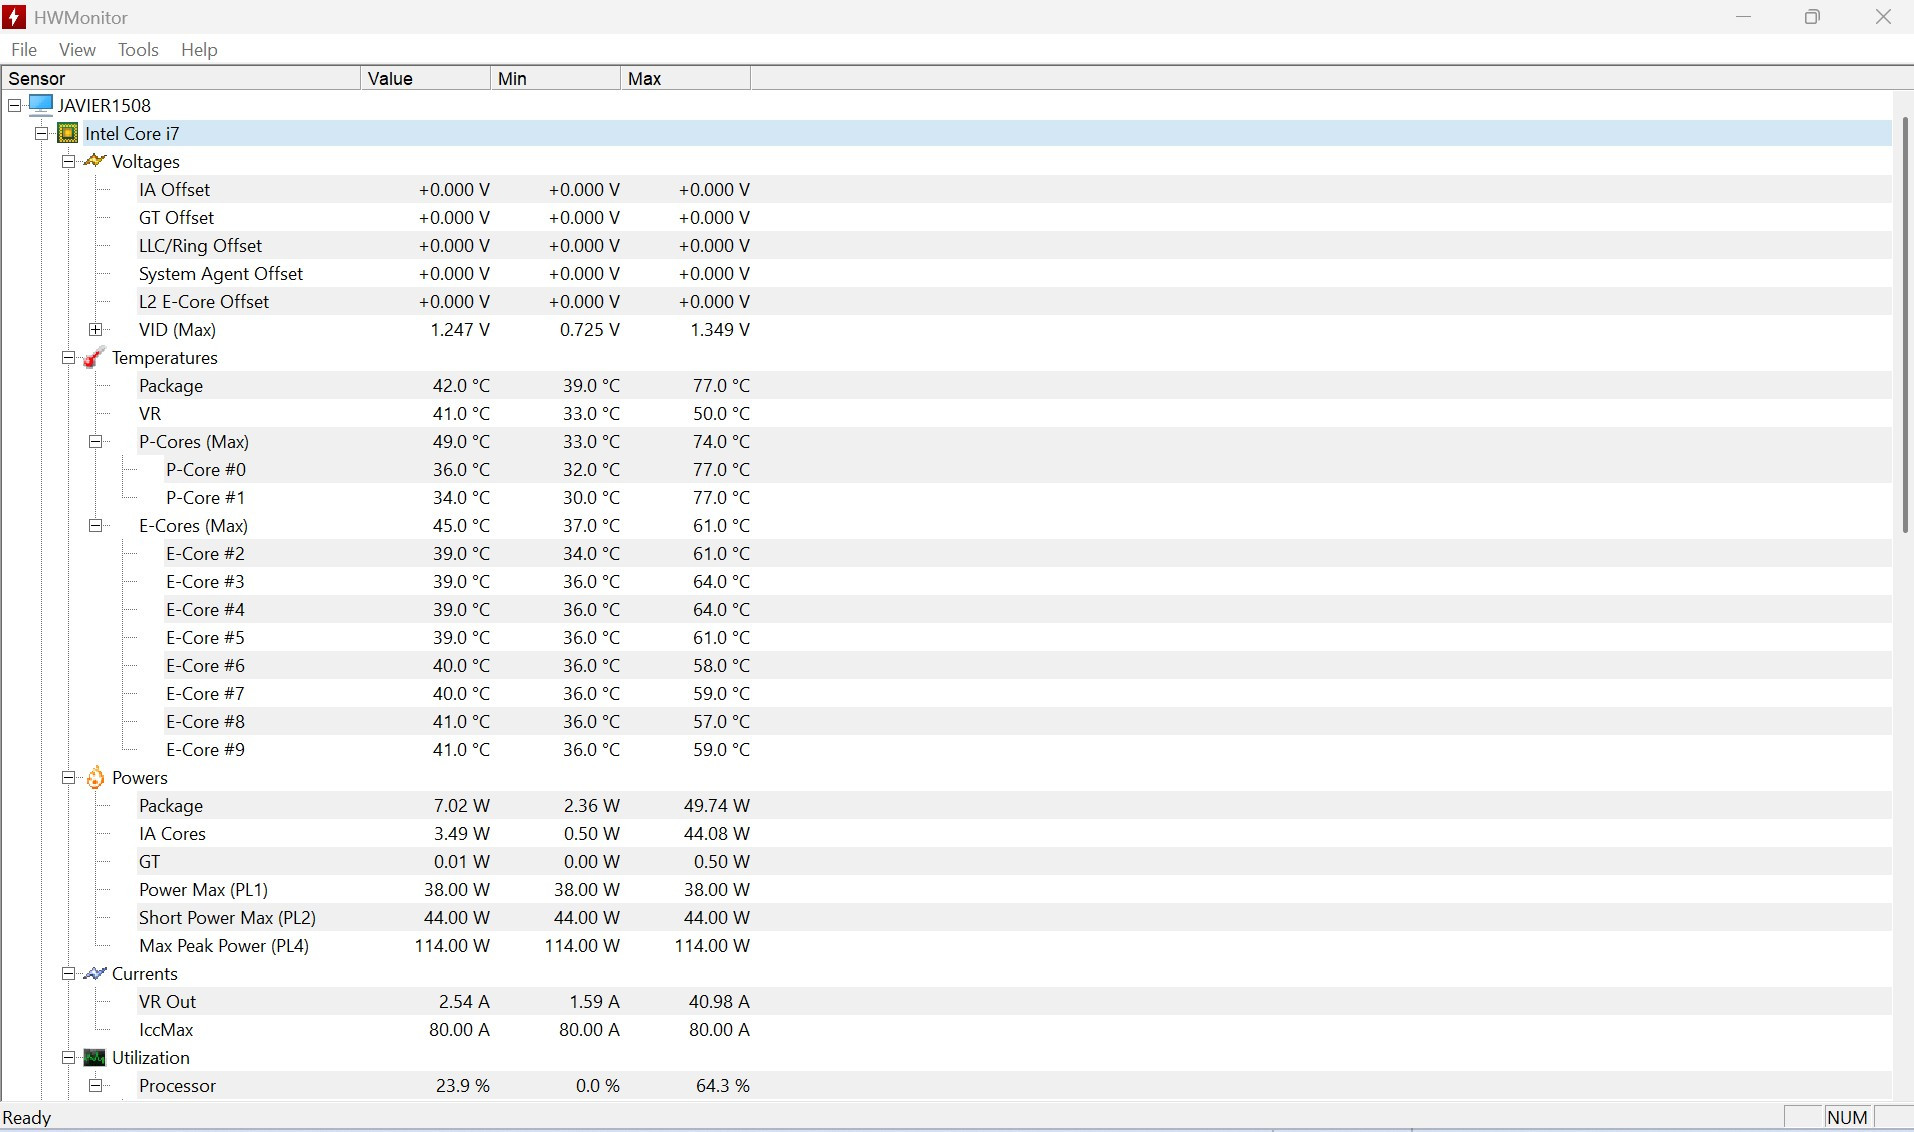
Task: Click the 40.98 A VR Out max value
Action: coord(719,1001)
